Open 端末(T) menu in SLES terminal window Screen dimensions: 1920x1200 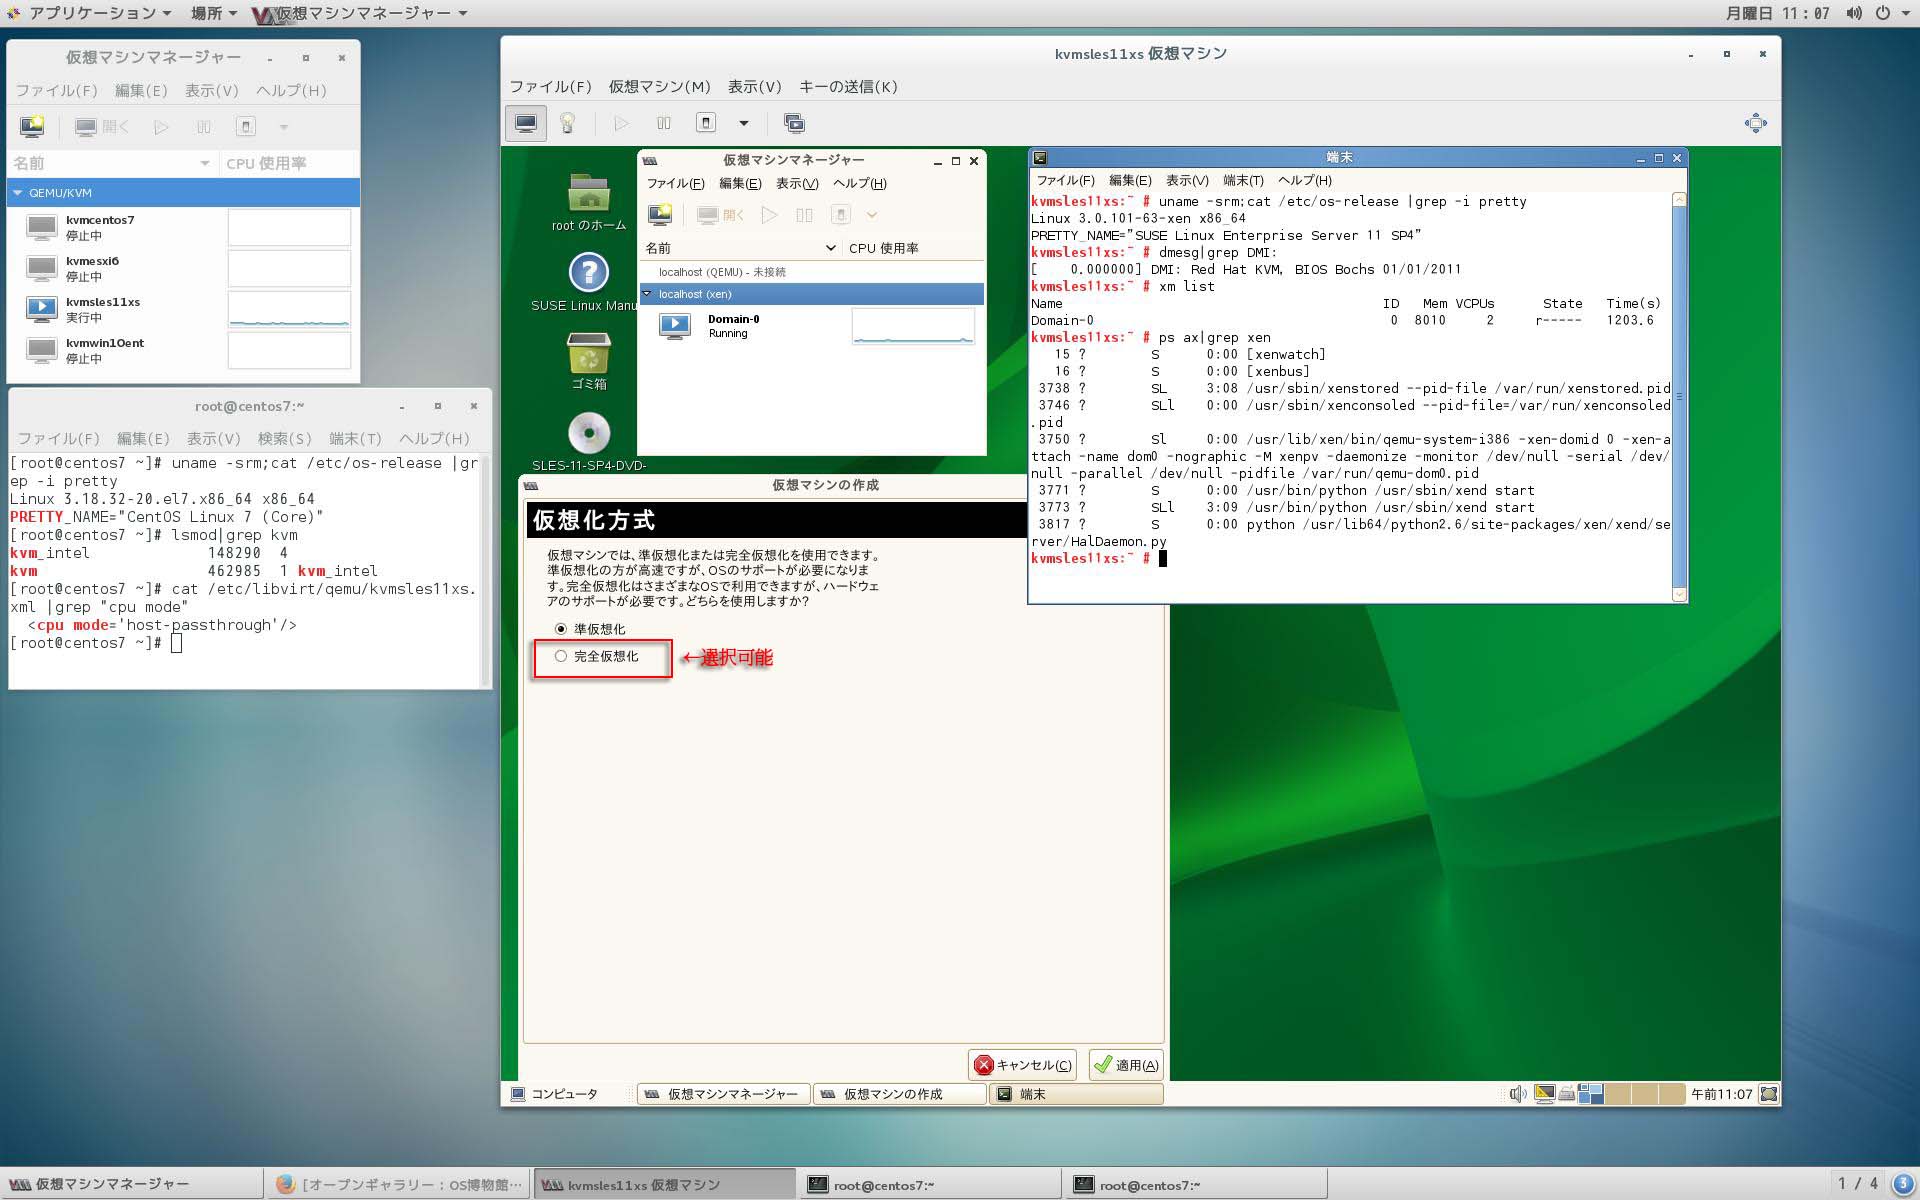tap(1243, 181)
